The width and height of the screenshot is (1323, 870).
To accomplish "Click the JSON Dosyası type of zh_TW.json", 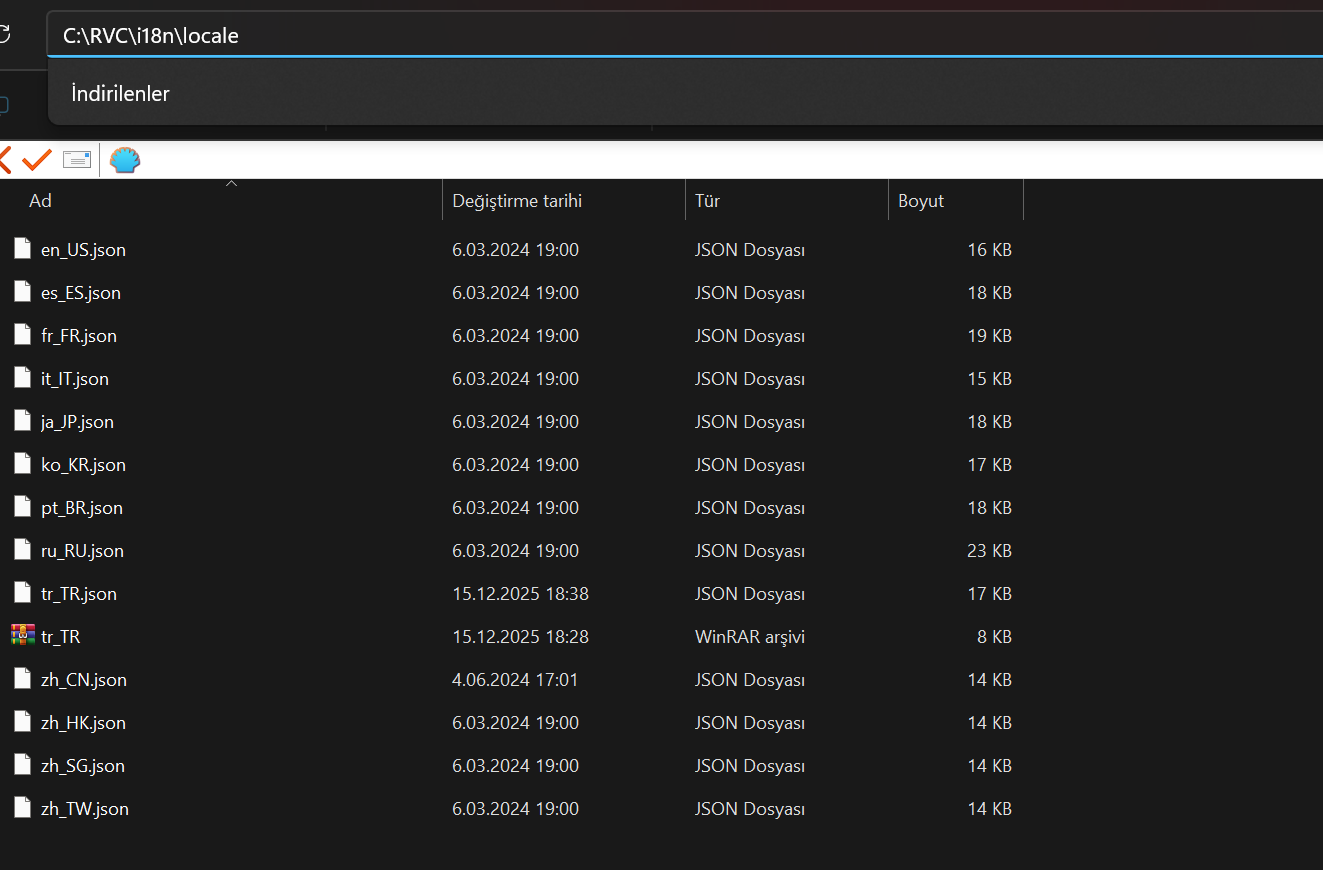I will click(x=750, y=809).
